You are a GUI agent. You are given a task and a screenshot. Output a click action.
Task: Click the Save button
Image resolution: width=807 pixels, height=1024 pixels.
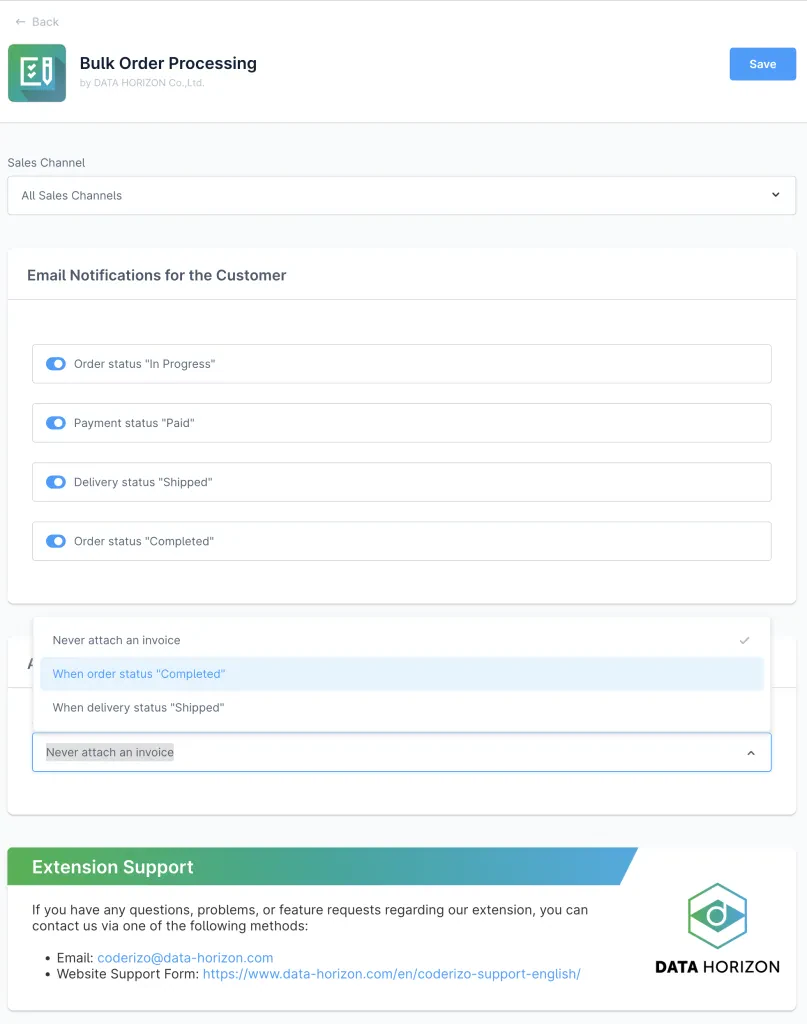(762, 64)
